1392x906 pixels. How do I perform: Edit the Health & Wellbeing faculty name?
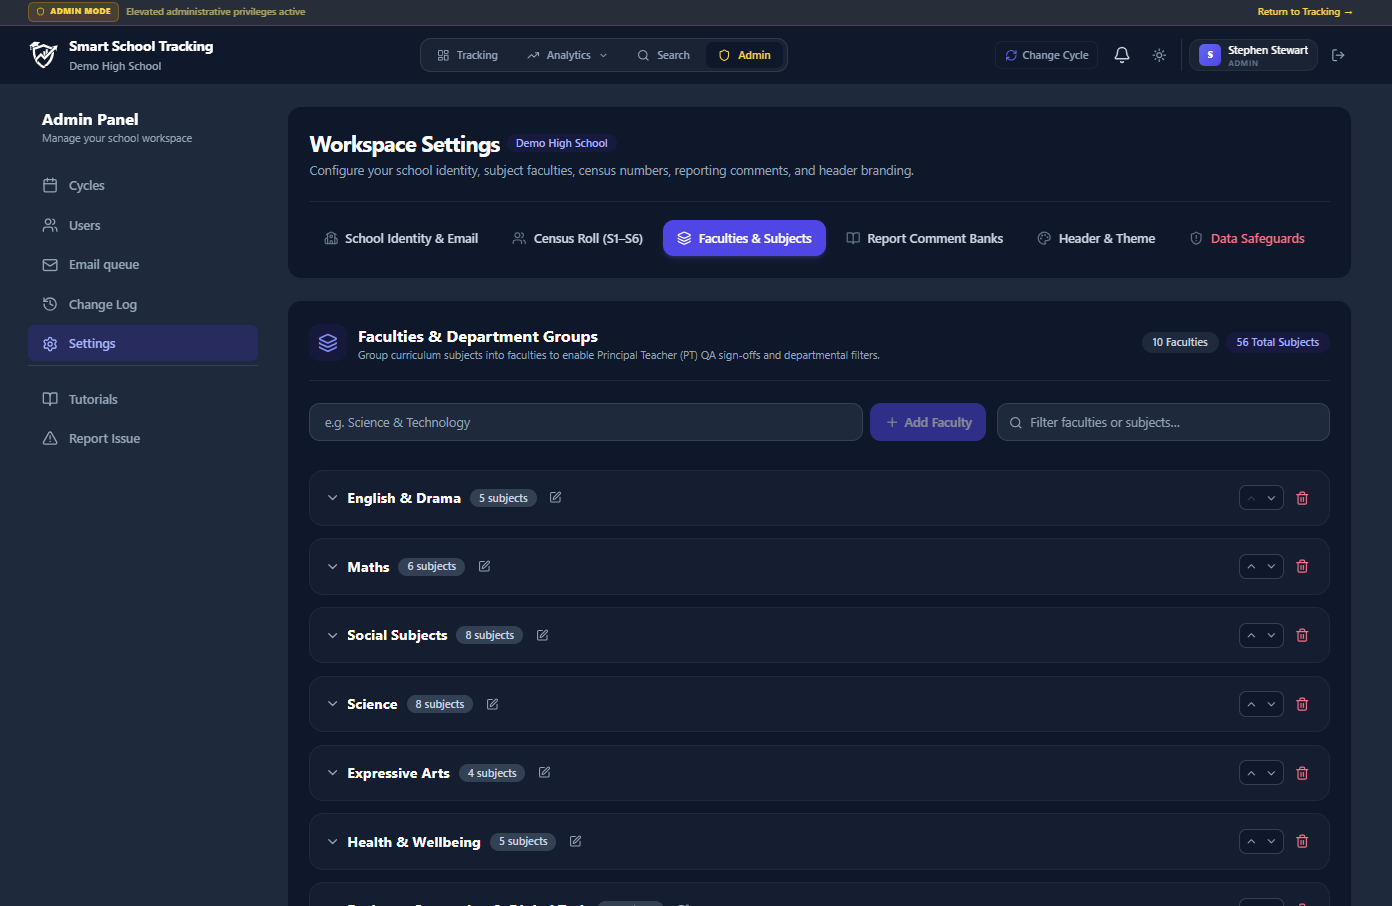(576, 842)
